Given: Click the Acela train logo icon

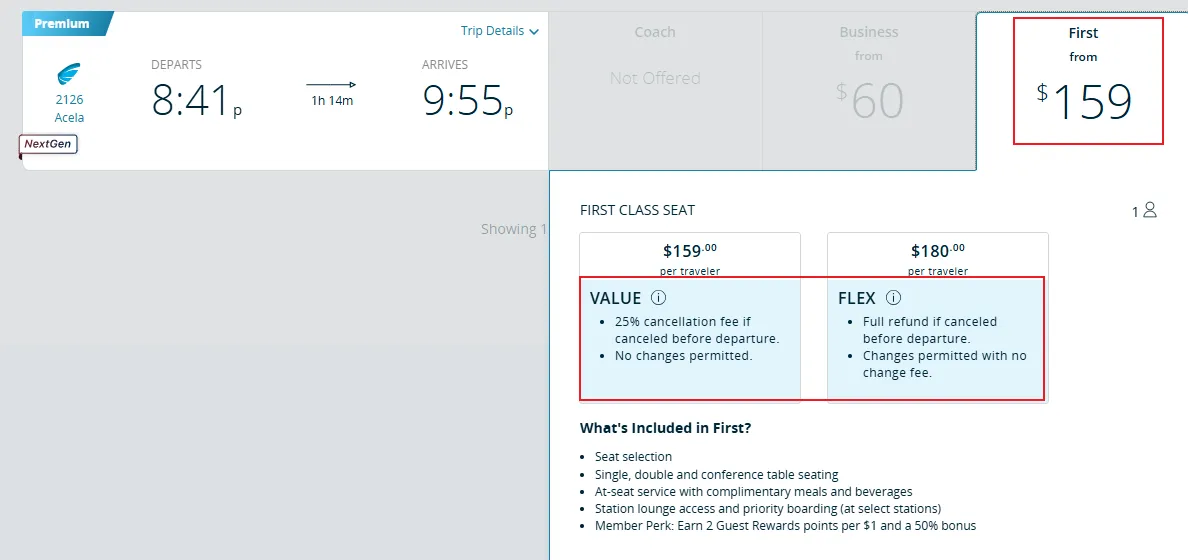Looking at the screenshot, I should tap(69, 74).
